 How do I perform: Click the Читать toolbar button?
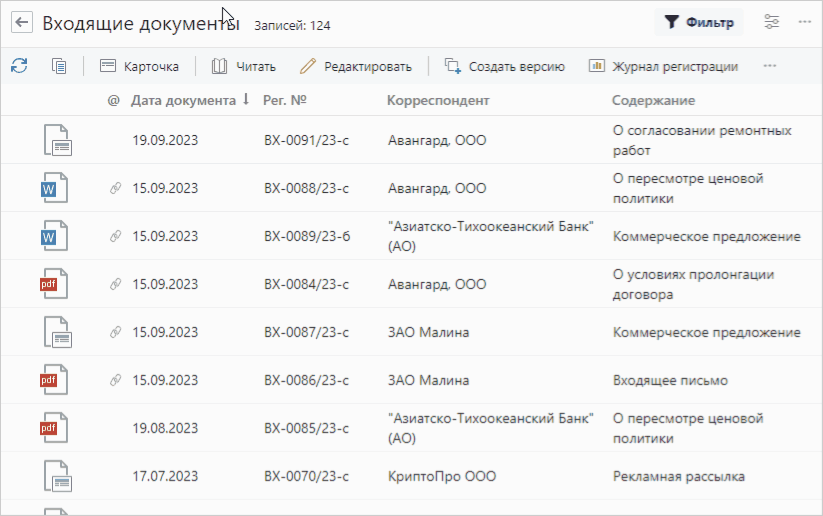point(244,66)
